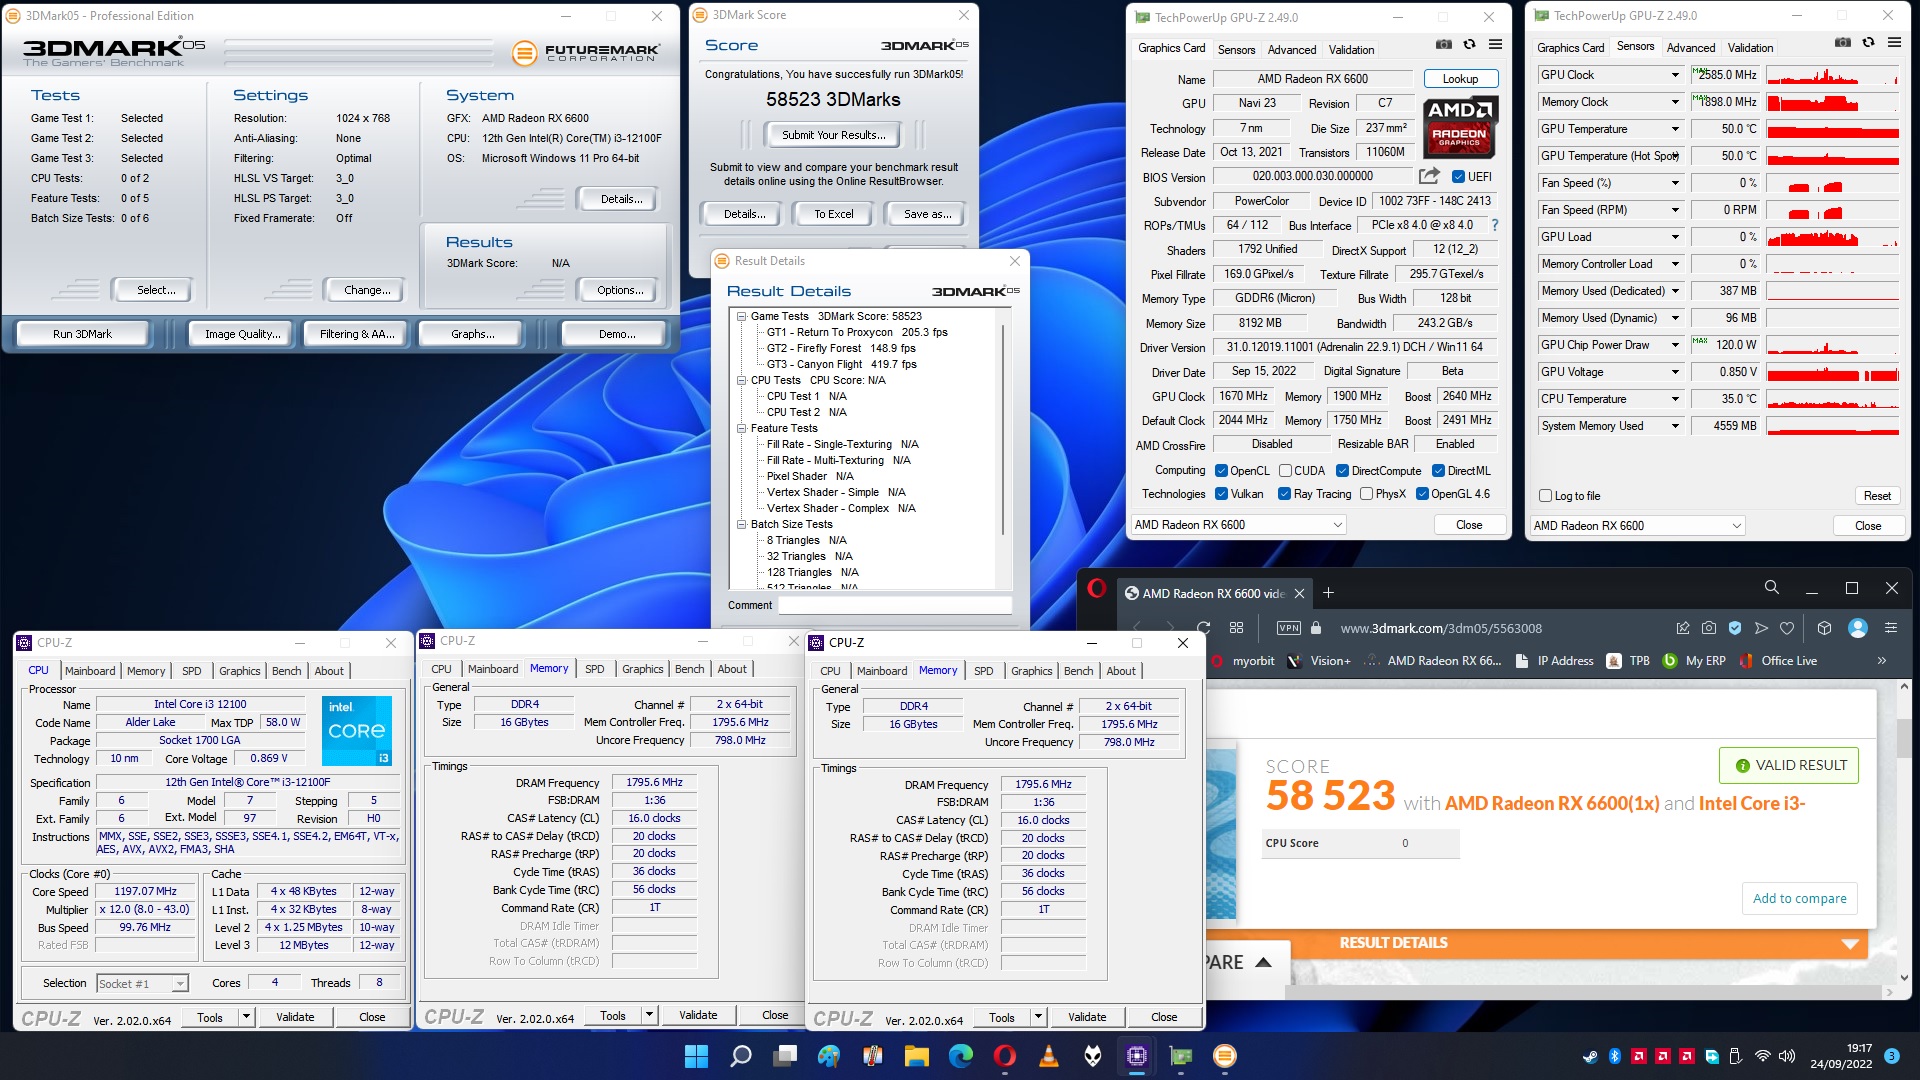The image size is (1920, 1080).
Task: Open the Mainboard tab in leftmost CPU-Z
Action: click(x=90, y=671)
